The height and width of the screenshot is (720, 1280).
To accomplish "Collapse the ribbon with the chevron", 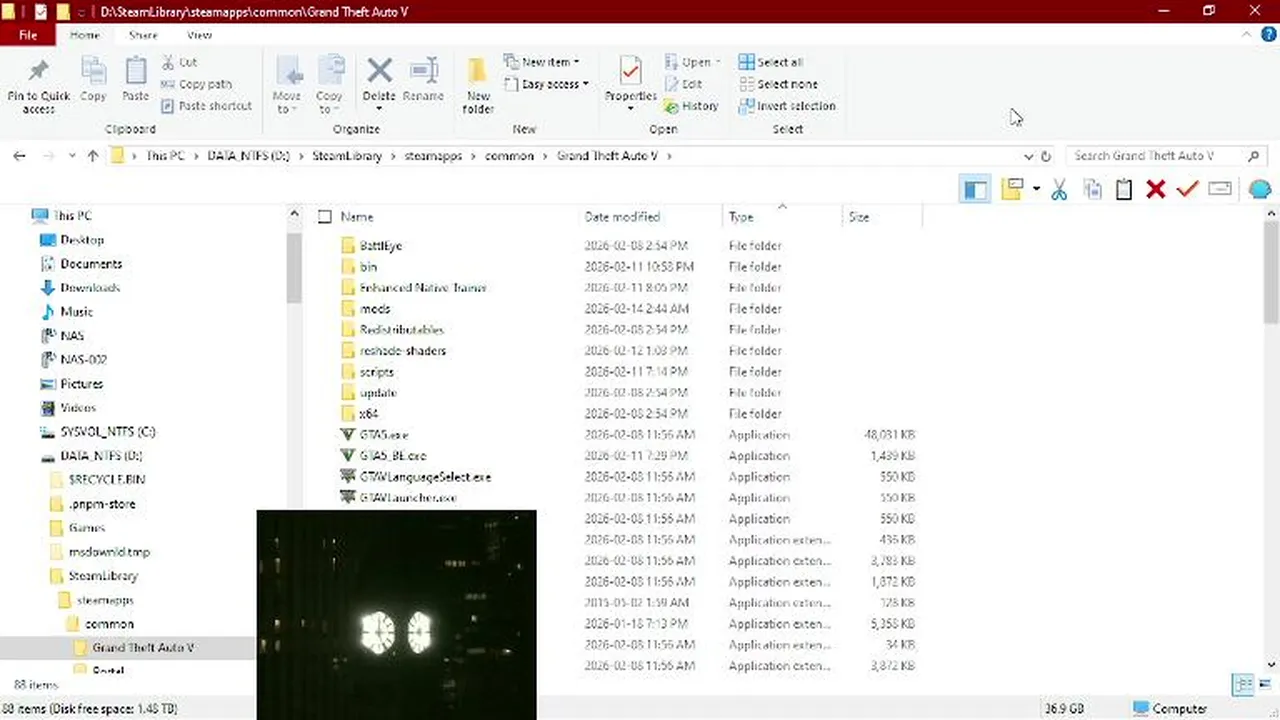I will point(1246,35).
